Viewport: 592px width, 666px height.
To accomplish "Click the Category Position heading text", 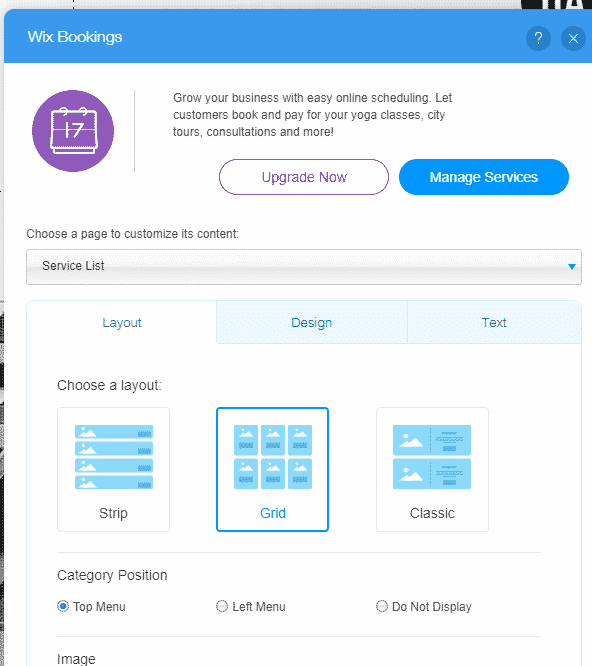I will pos(112,575).
